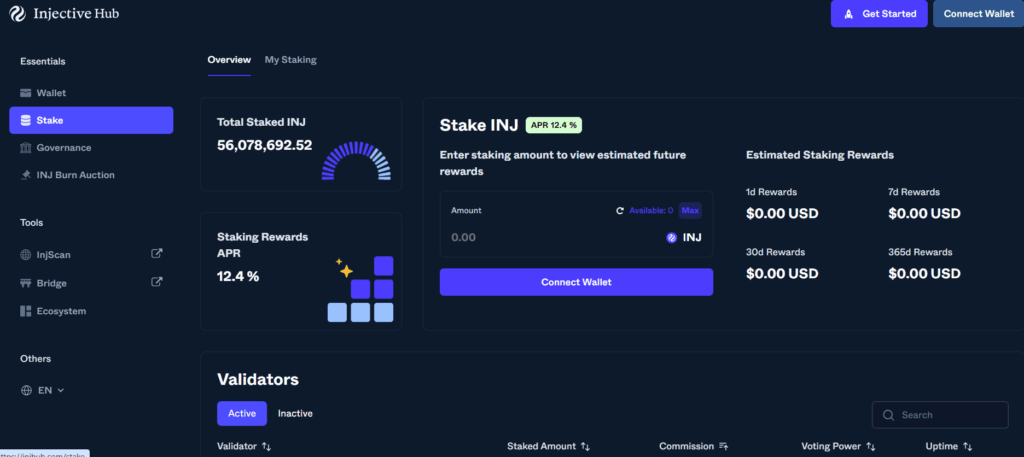Click the Wallet sidebar icon
This screenshot has width=1024, height=457.
point(25,93)
